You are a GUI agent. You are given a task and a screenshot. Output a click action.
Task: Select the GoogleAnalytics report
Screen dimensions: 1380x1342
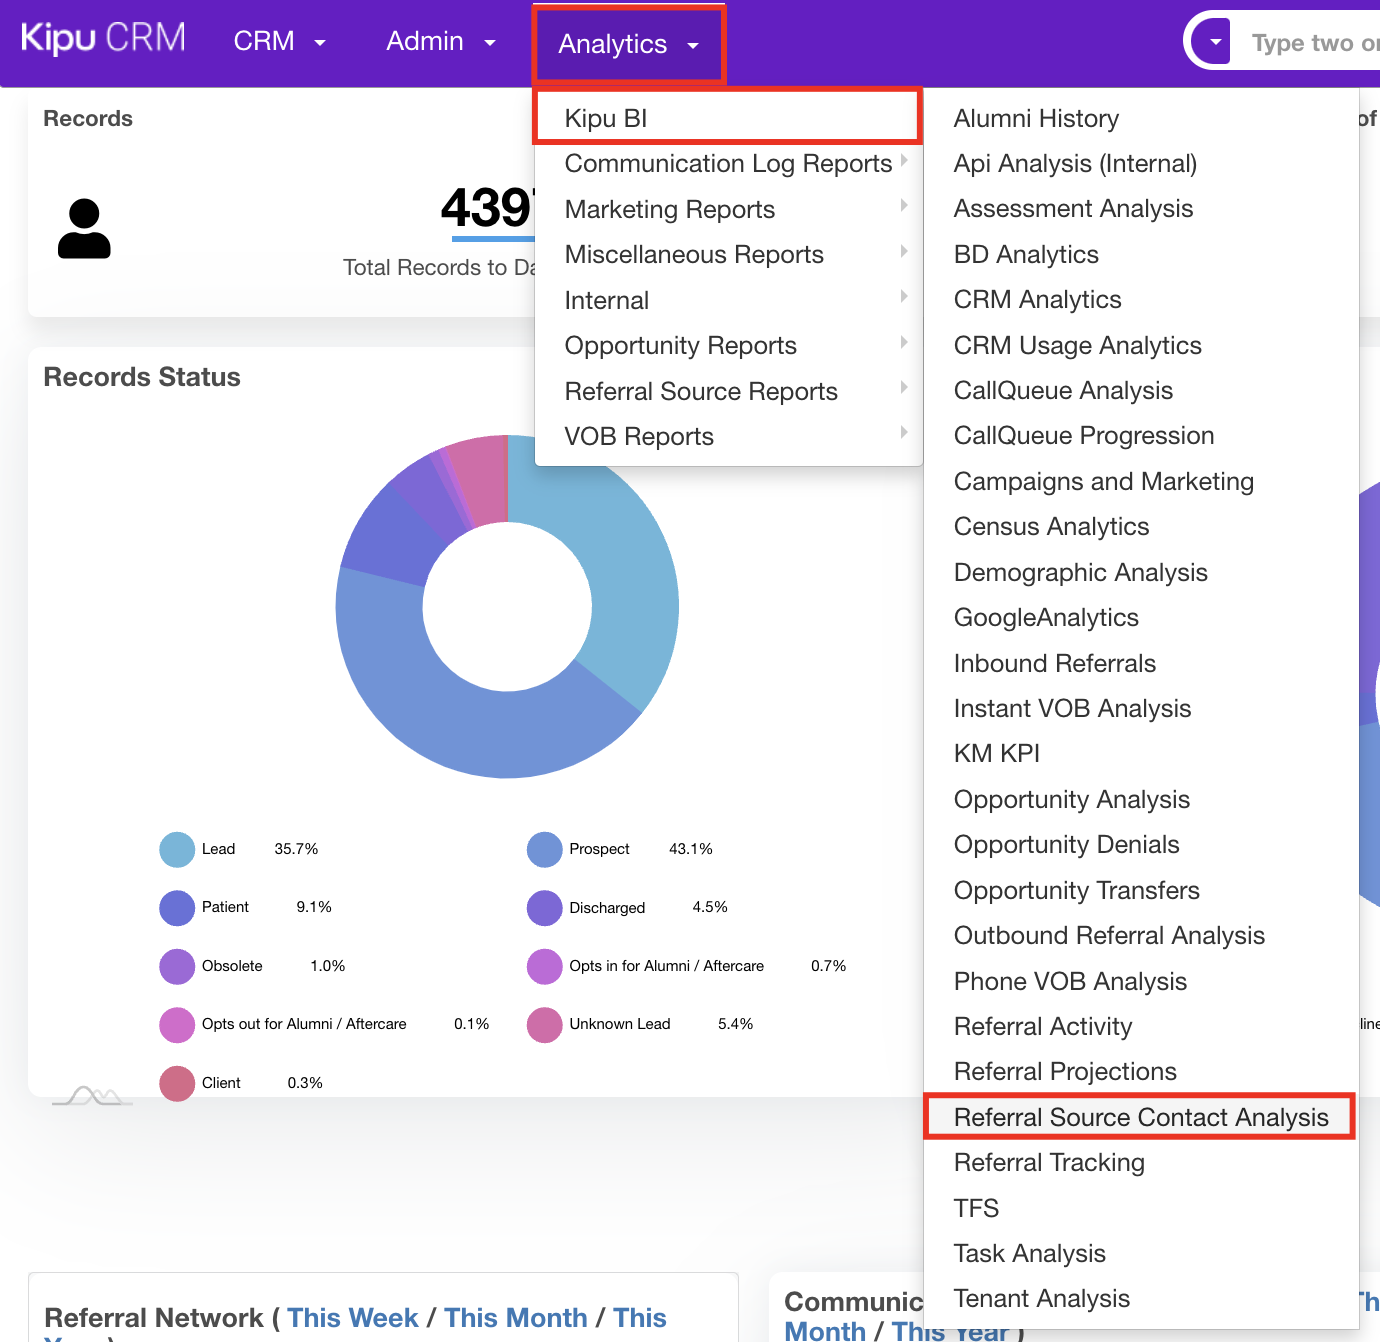pyautogui.click(x=1046, y=617)
